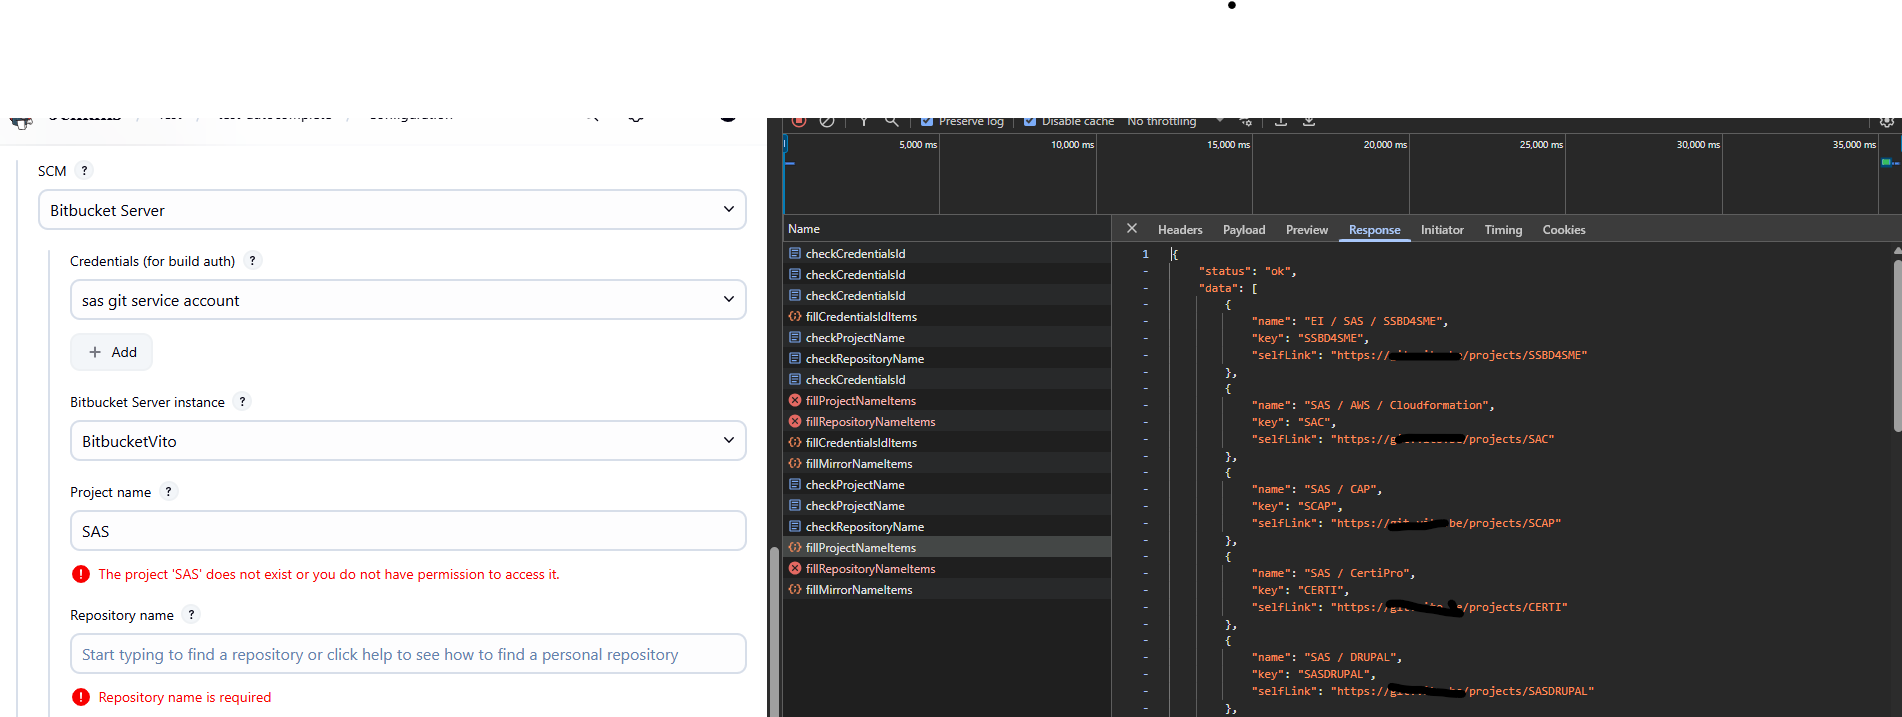Click the project 'SAS' does not exist error

click(x=329, y=574)
